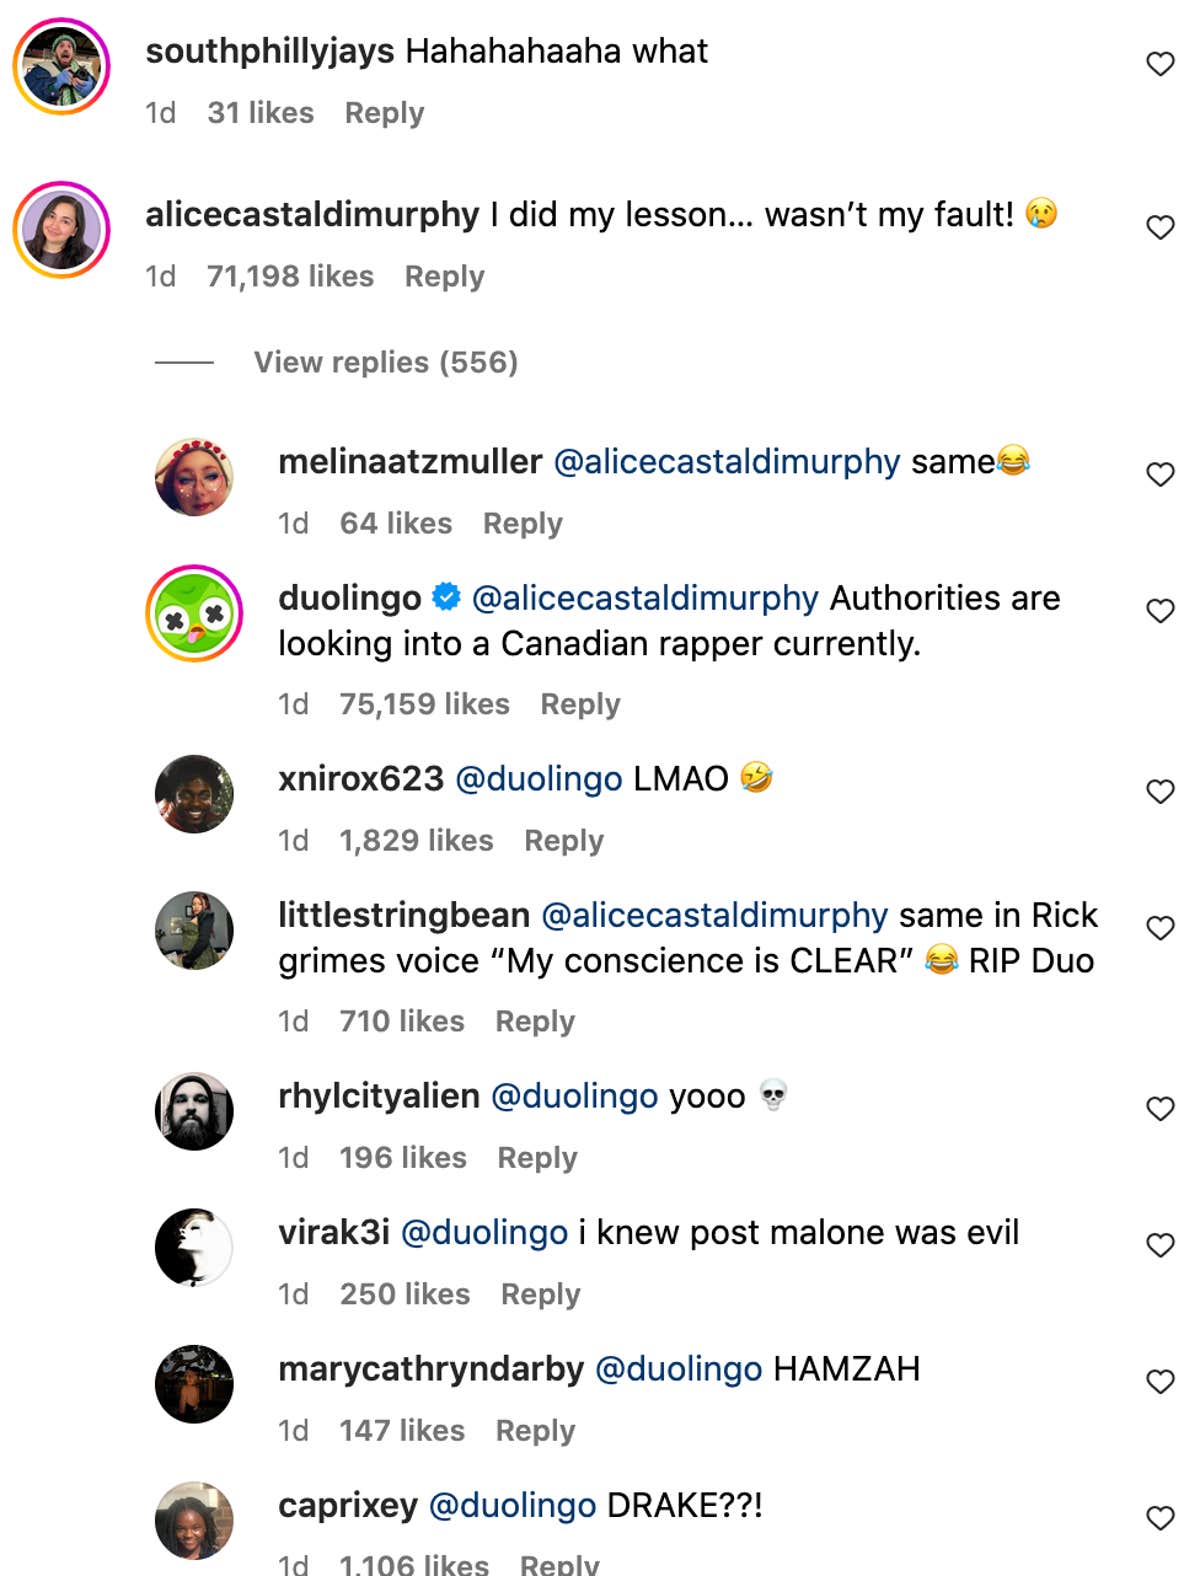1200x1576 pixels.
Task: Click the verified badge next to duolingo
Action: coord(443,597)
